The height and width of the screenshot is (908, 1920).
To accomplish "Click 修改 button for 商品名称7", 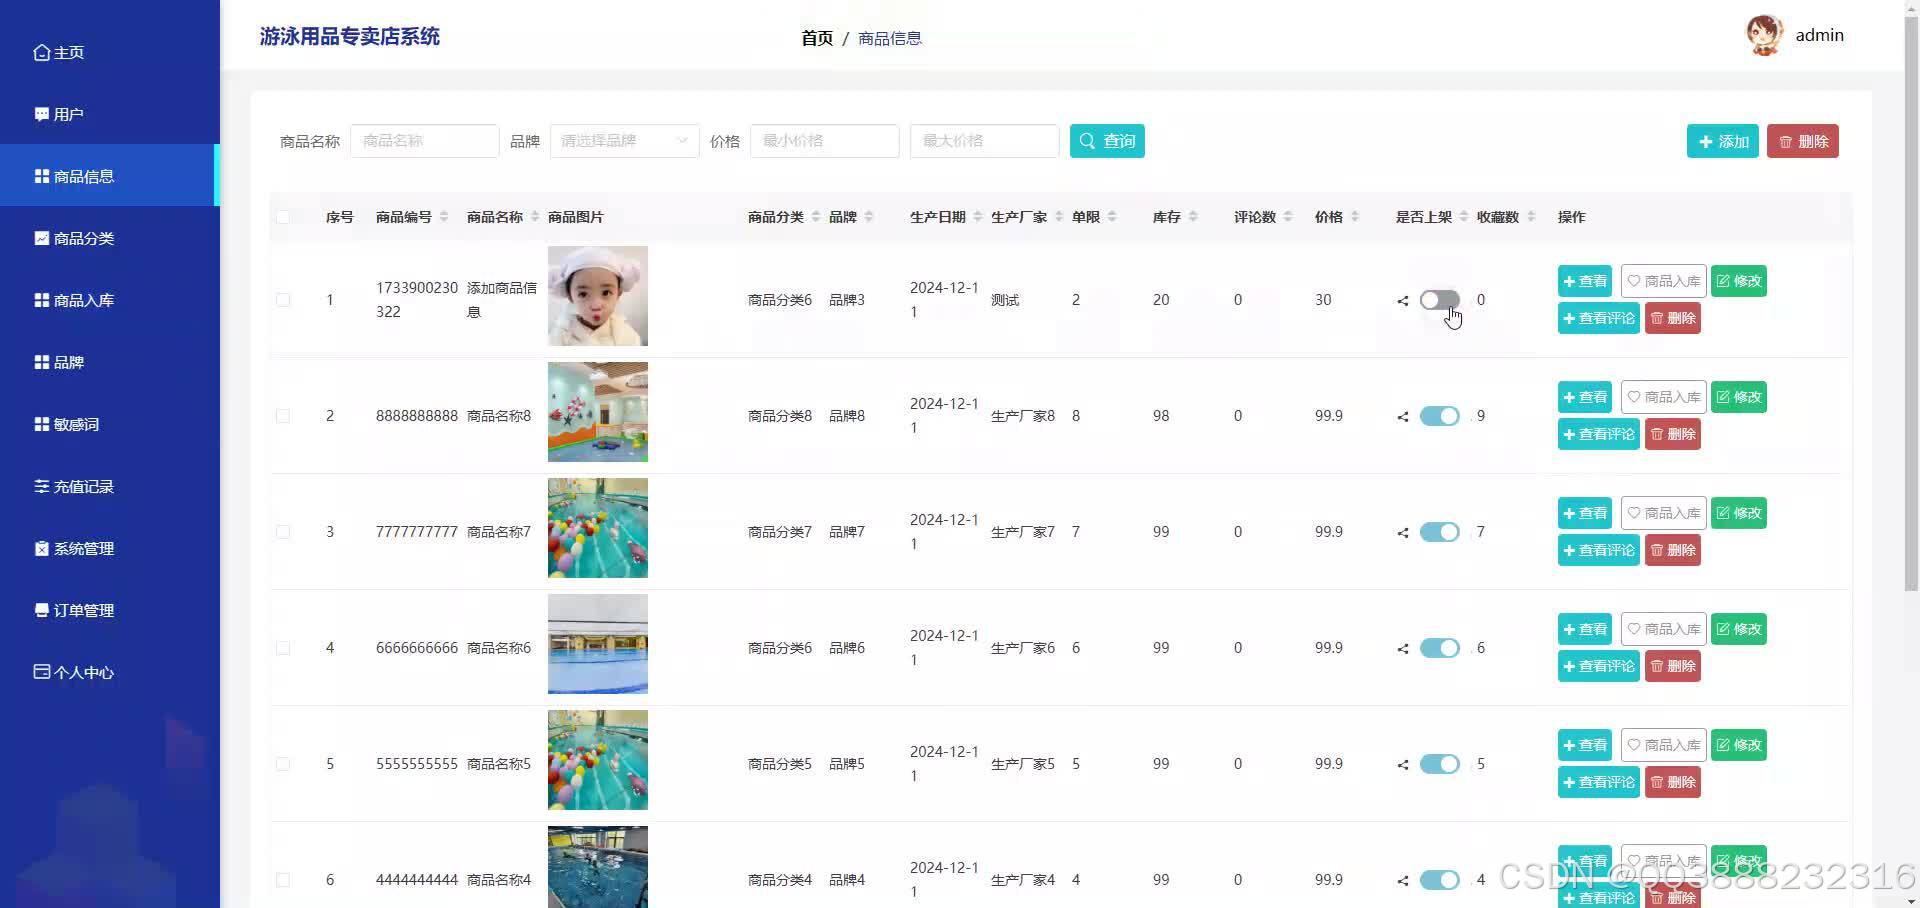I will [1738, 512].
